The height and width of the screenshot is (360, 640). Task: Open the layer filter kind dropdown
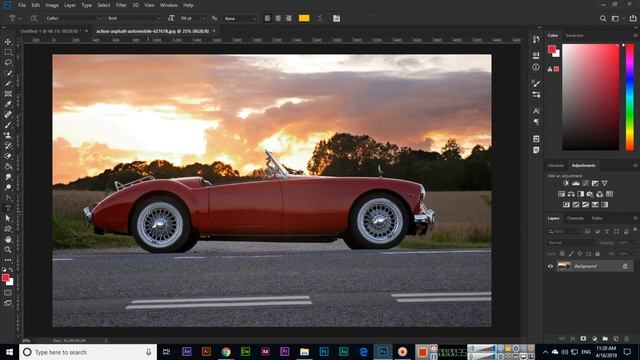(x=564, y=231)
